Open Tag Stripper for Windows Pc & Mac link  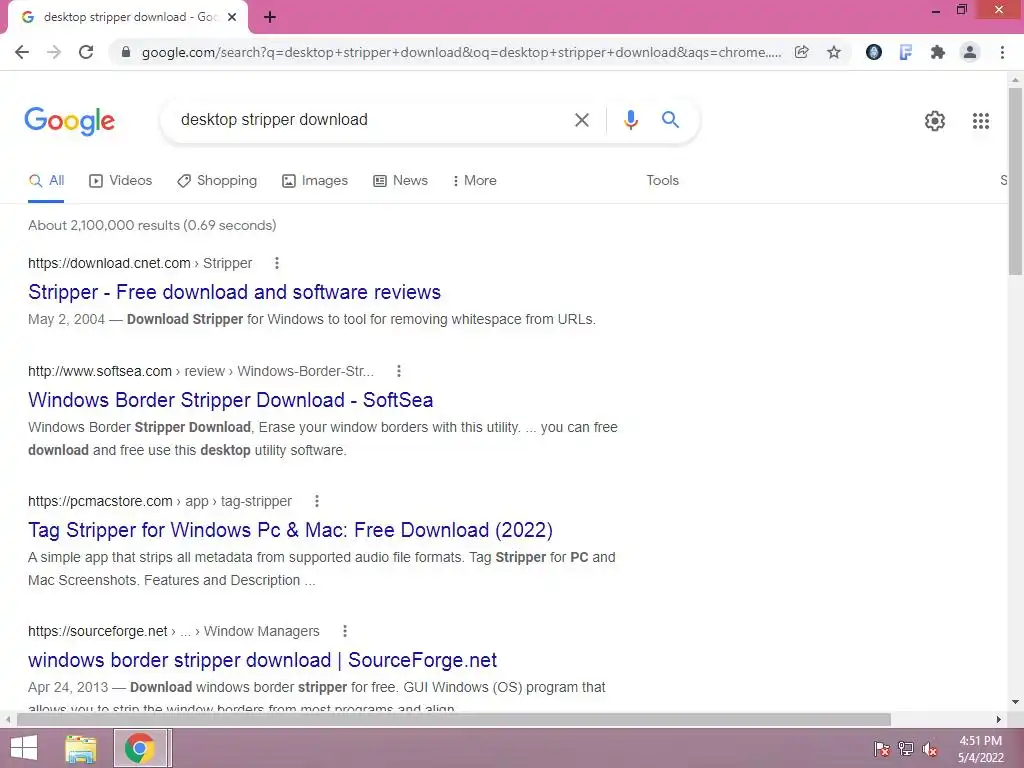pyautogui.click(x=291, y=530)
